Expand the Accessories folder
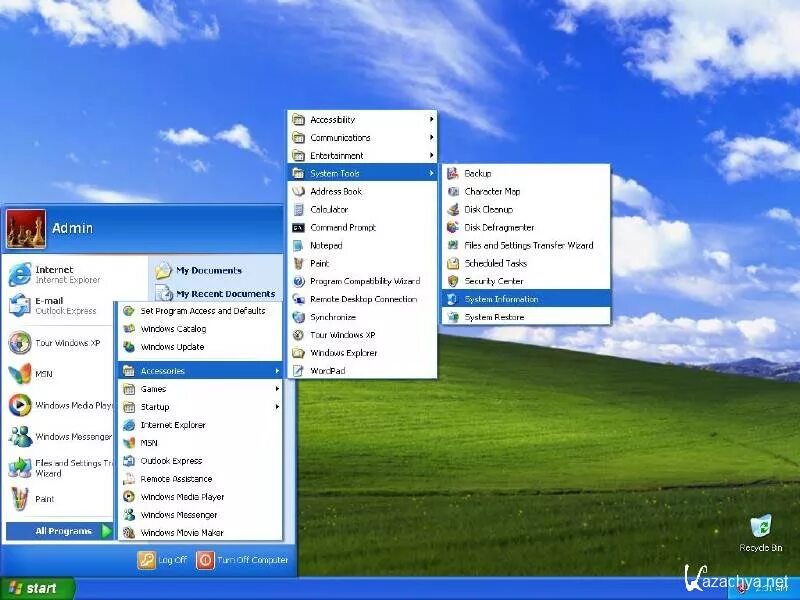800x600 pixels. coord(200,371)
